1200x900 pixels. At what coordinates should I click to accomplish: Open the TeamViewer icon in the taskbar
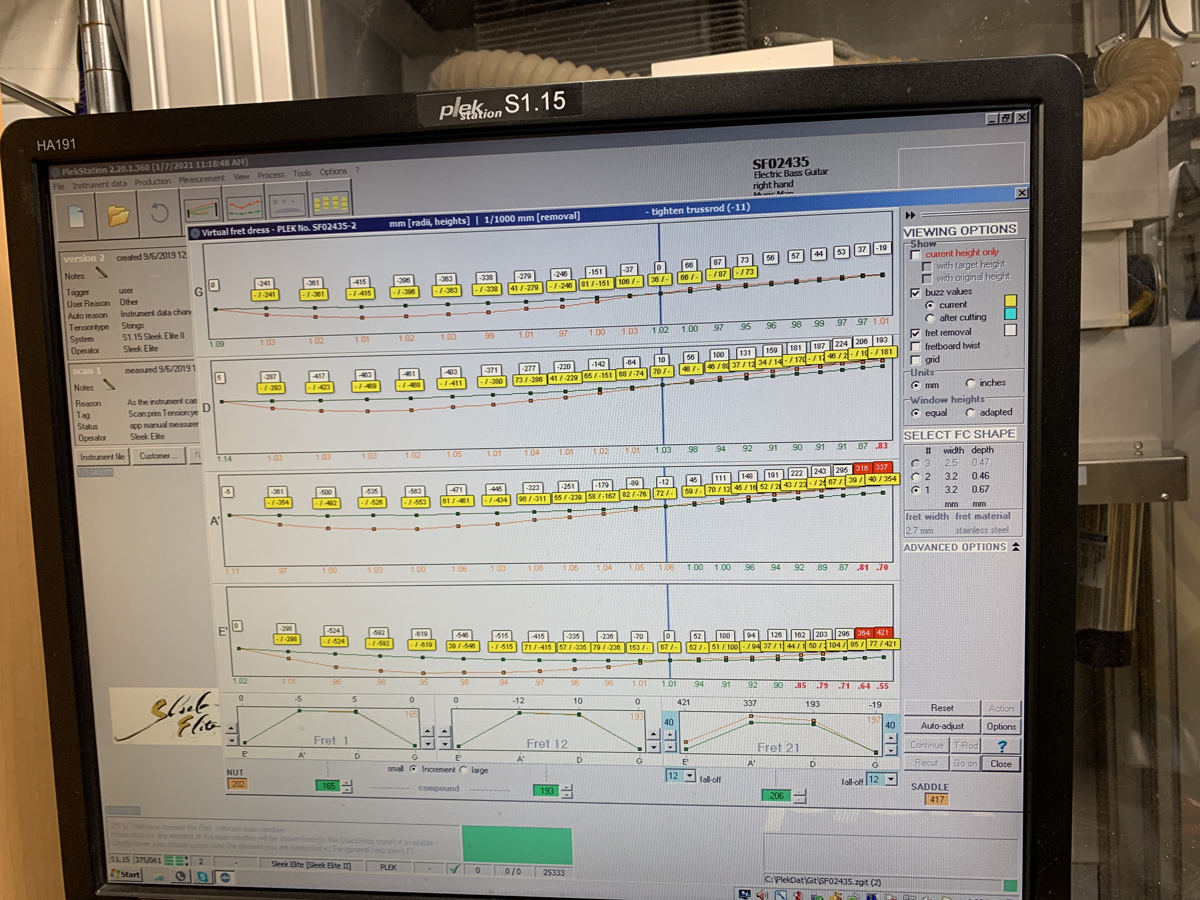click(x=223, y=876)
